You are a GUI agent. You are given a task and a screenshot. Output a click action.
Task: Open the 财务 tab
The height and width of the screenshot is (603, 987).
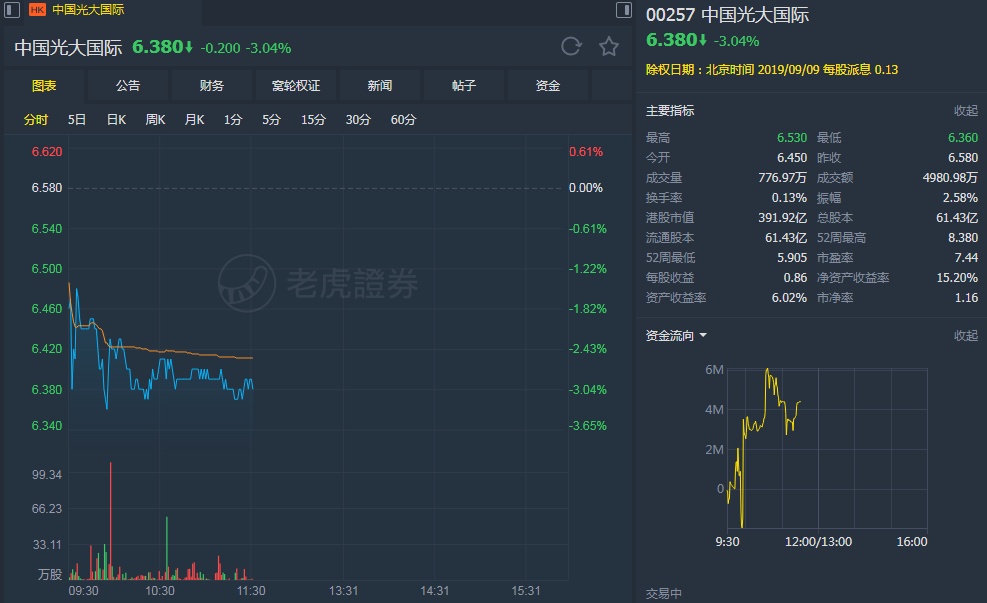point(212,86)
